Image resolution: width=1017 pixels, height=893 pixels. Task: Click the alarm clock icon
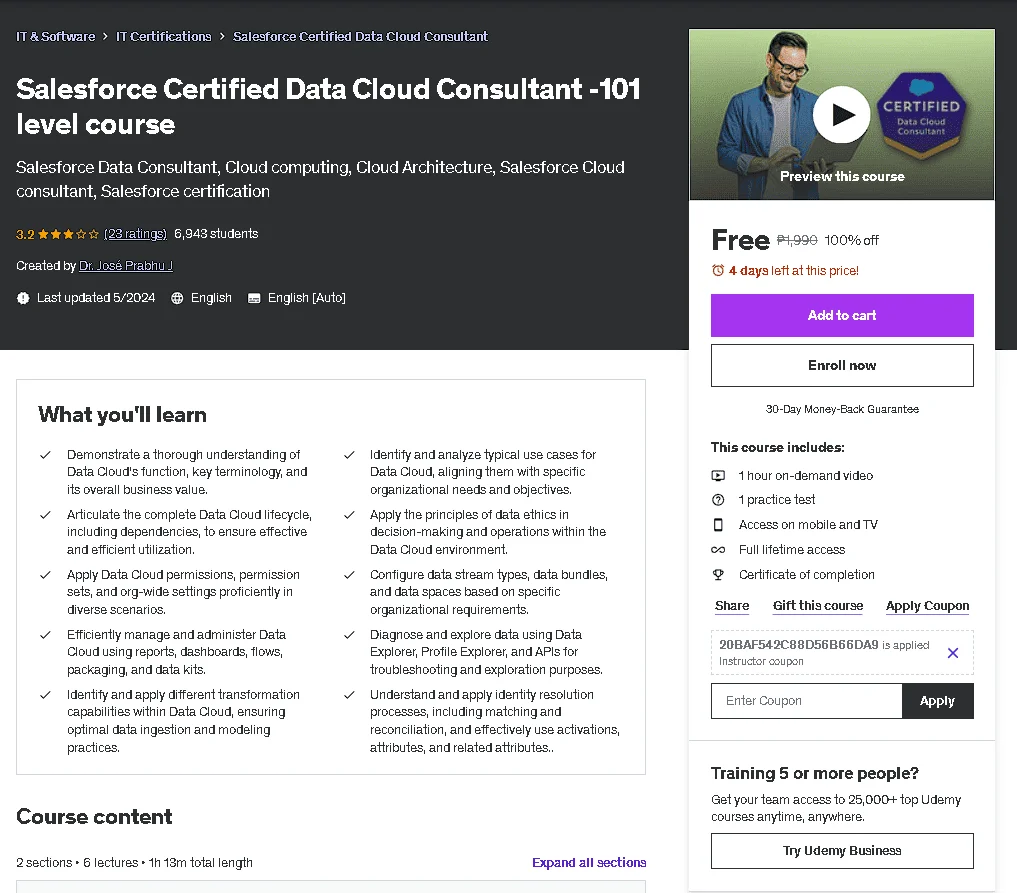click(718, 270)
